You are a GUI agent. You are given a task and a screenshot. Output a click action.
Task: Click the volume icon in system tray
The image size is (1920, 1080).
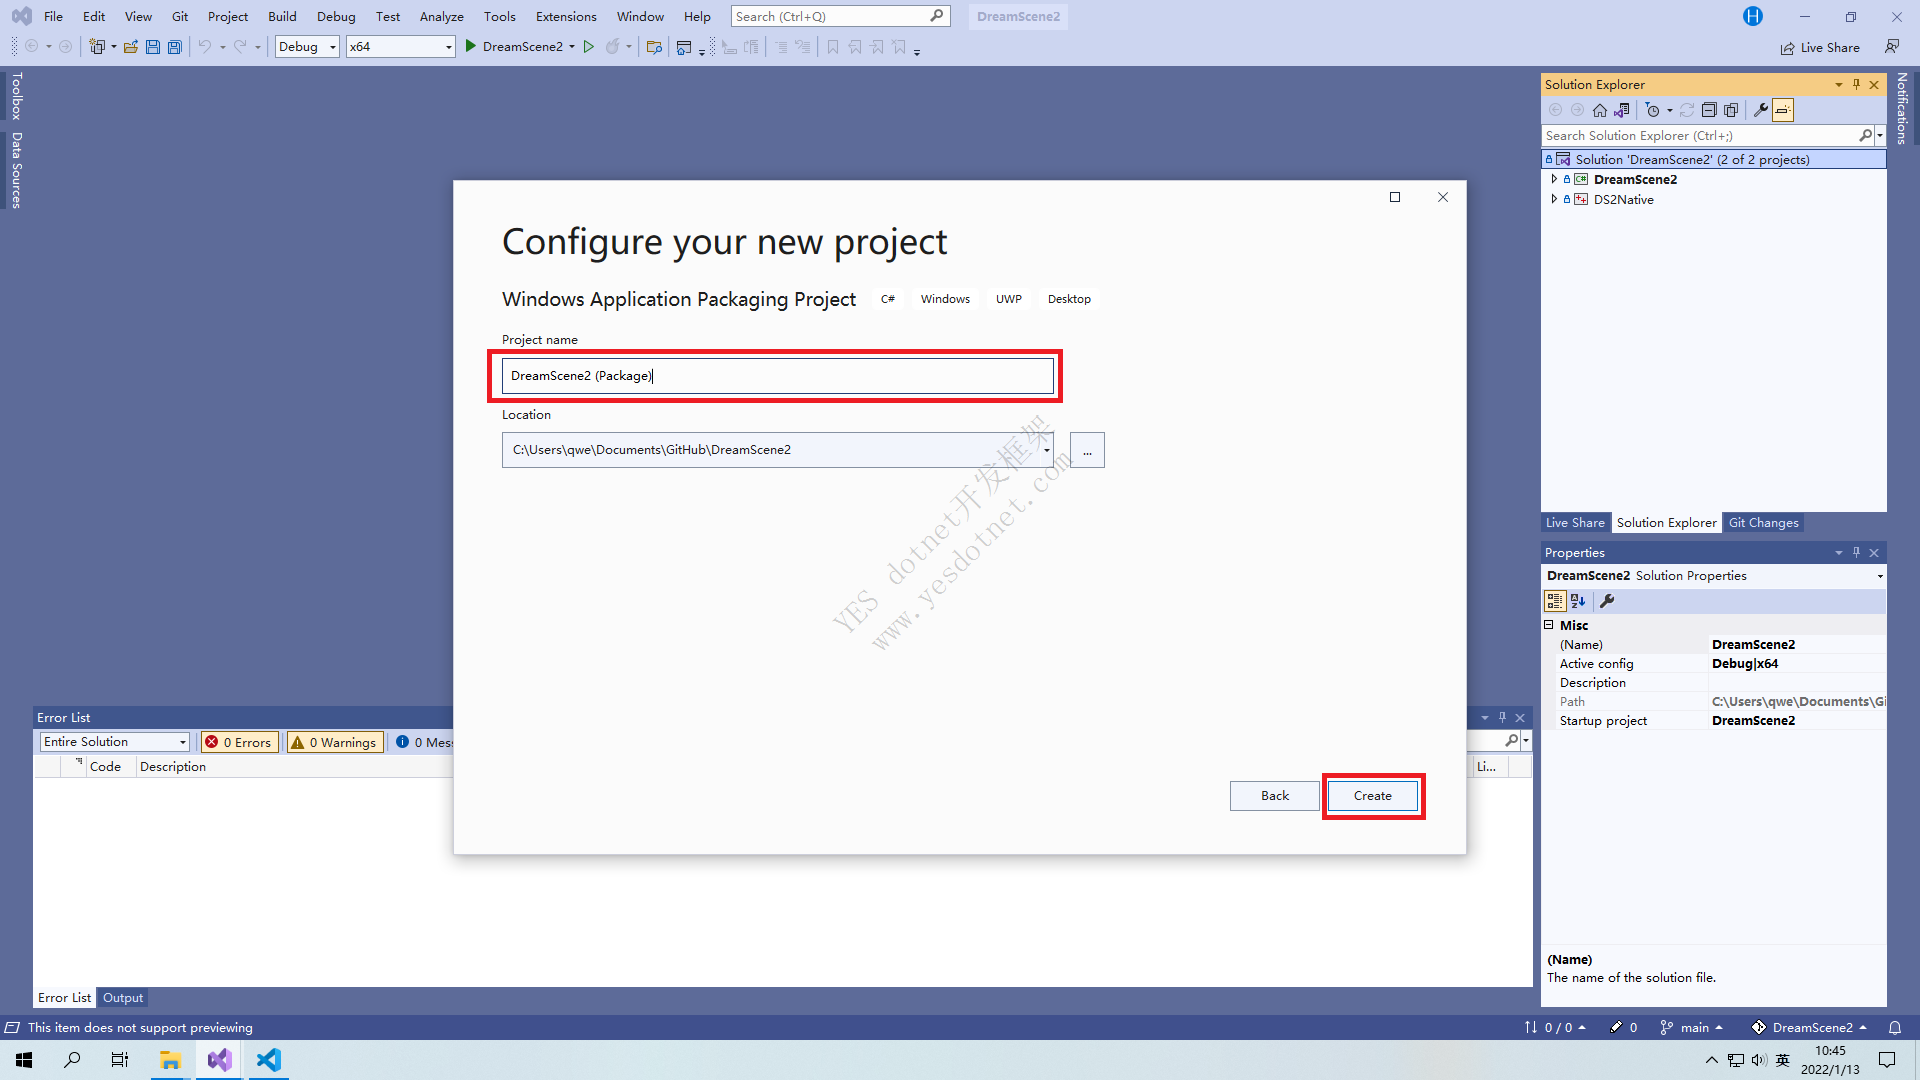(1759, 1060)
